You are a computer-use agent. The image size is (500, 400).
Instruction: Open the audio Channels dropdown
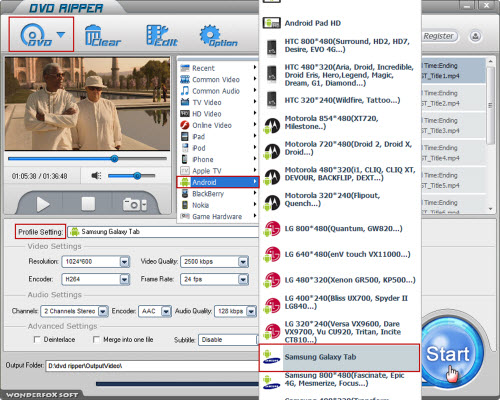point(74,311)
